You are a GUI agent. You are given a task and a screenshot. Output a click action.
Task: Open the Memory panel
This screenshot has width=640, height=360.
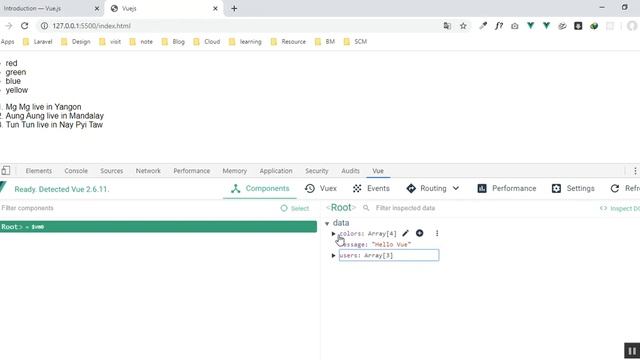click(x=235, y=171)
